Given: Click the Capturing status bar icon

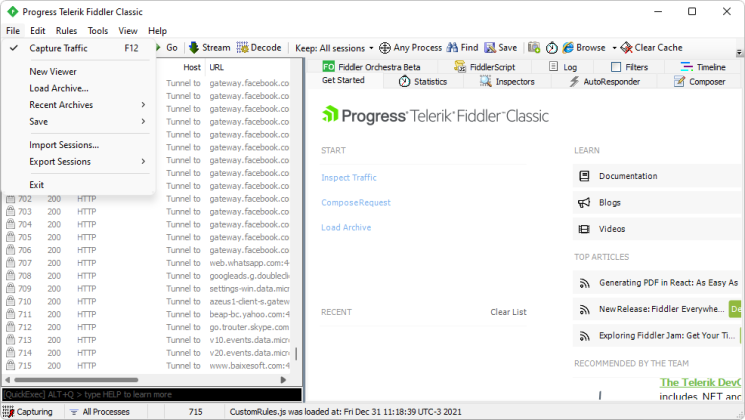Looking at the screenshot, I should pos(8,411).
